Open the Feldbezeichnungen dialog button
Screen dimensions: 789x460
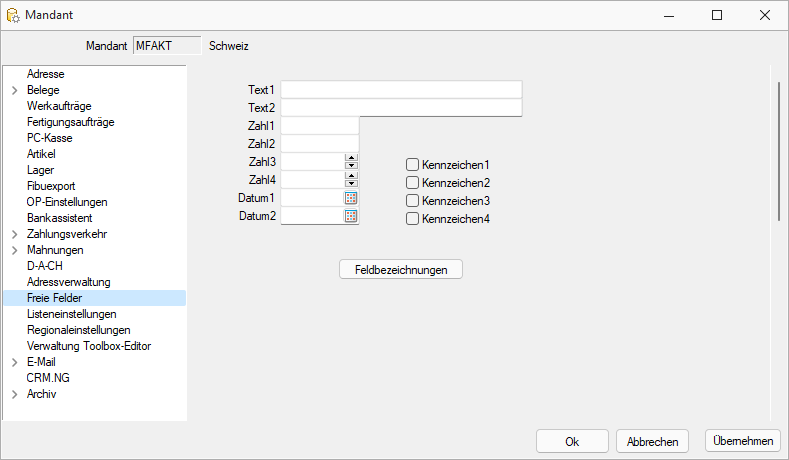[x=401, y=269]
